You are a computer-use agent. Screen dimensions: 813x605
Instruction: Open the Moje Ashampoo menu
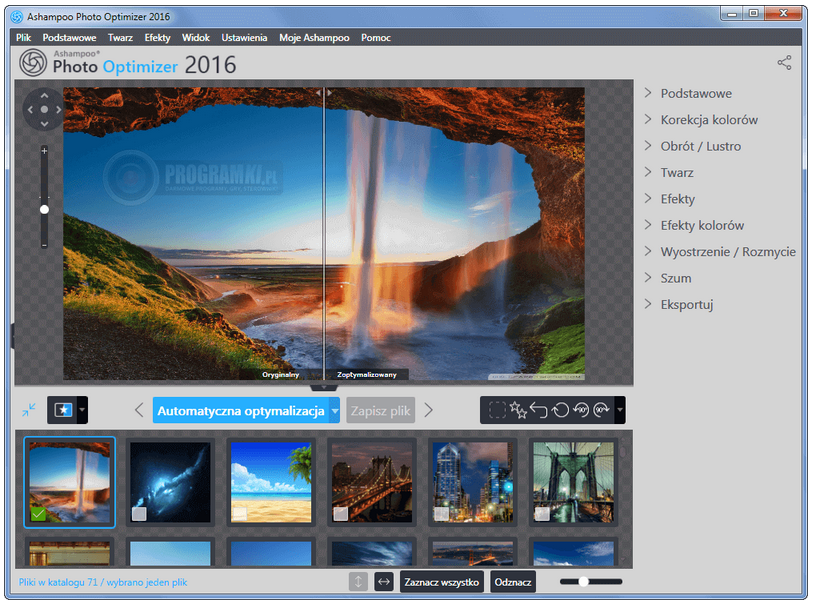(x=314, y=37)
